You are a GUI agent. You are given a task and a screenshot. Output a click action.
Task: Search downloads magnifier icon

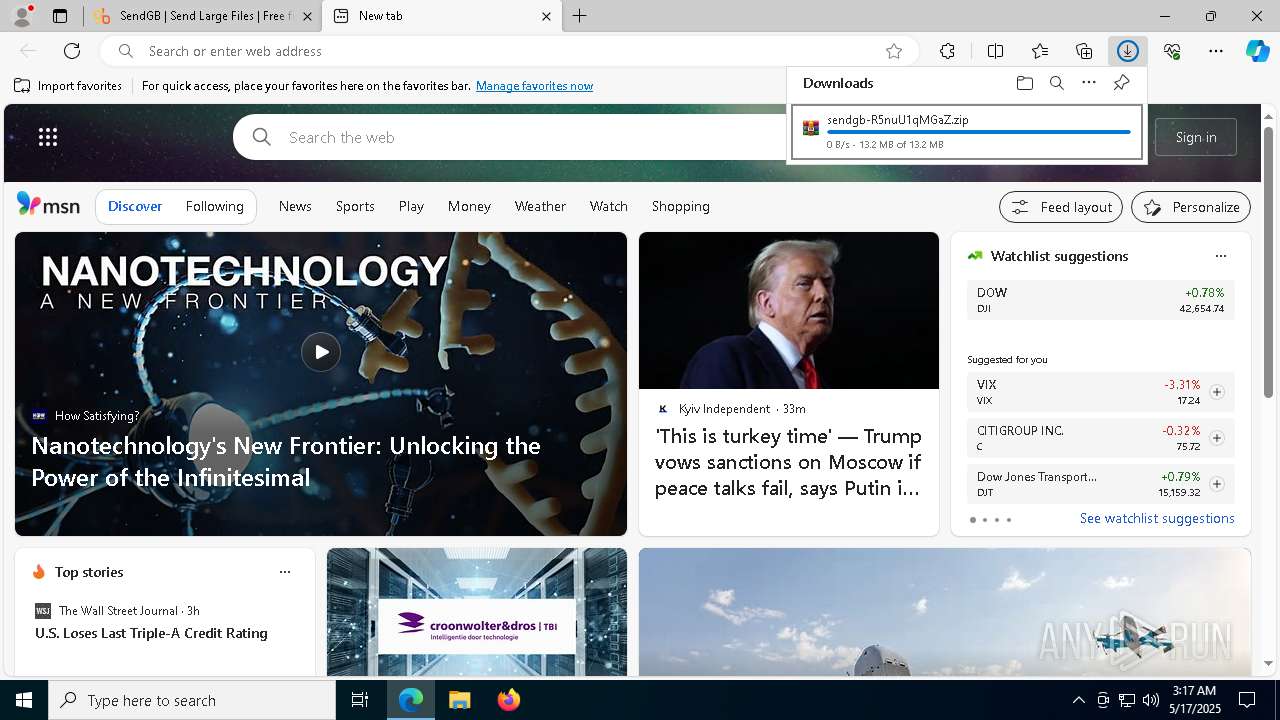pyautogui.click(x=1057, y=83)
